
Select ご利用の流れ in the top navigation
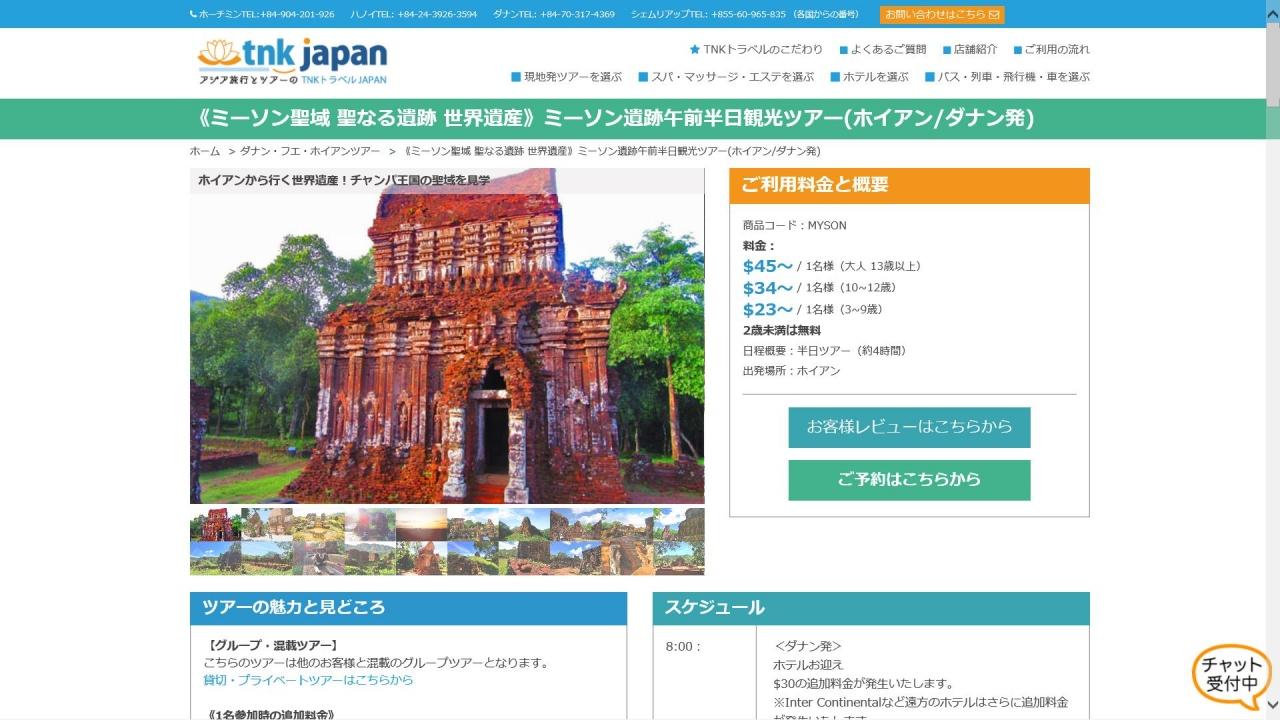tap(1051, 49)
